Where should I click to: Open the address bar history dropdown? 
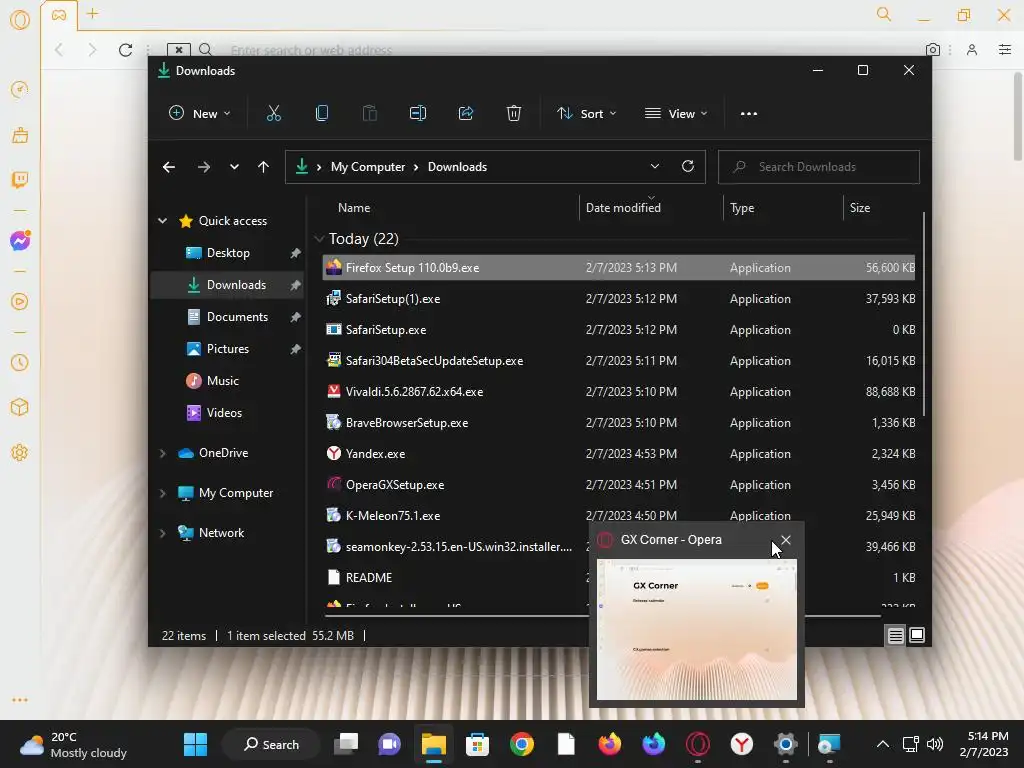click(x=654, y=167)
